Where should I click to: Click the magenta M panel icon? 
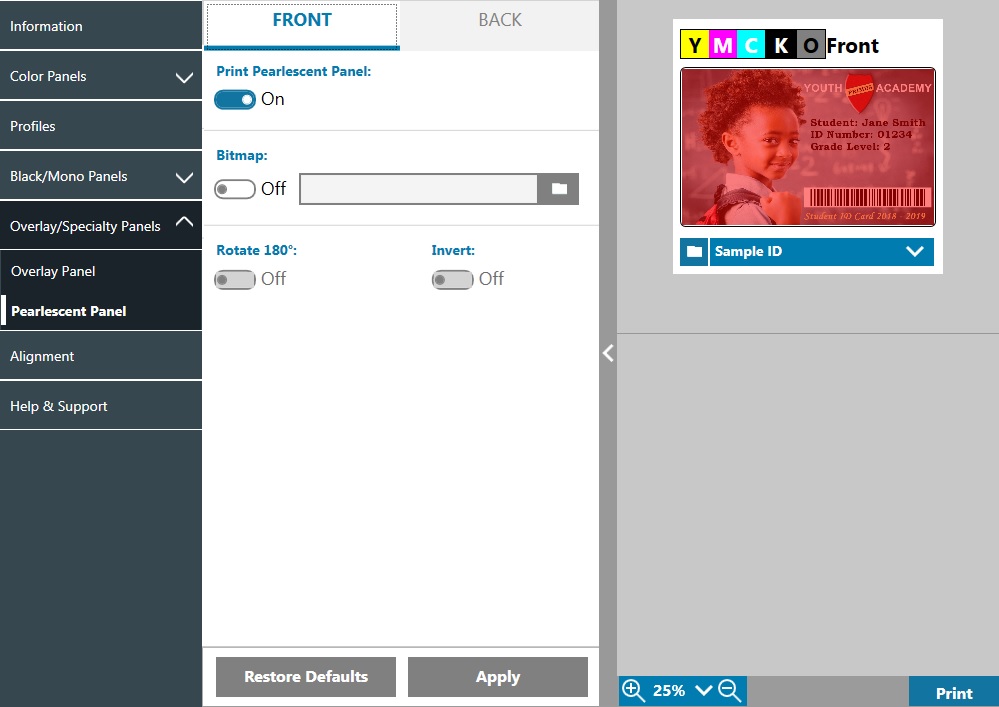click(x=723, y=45)
